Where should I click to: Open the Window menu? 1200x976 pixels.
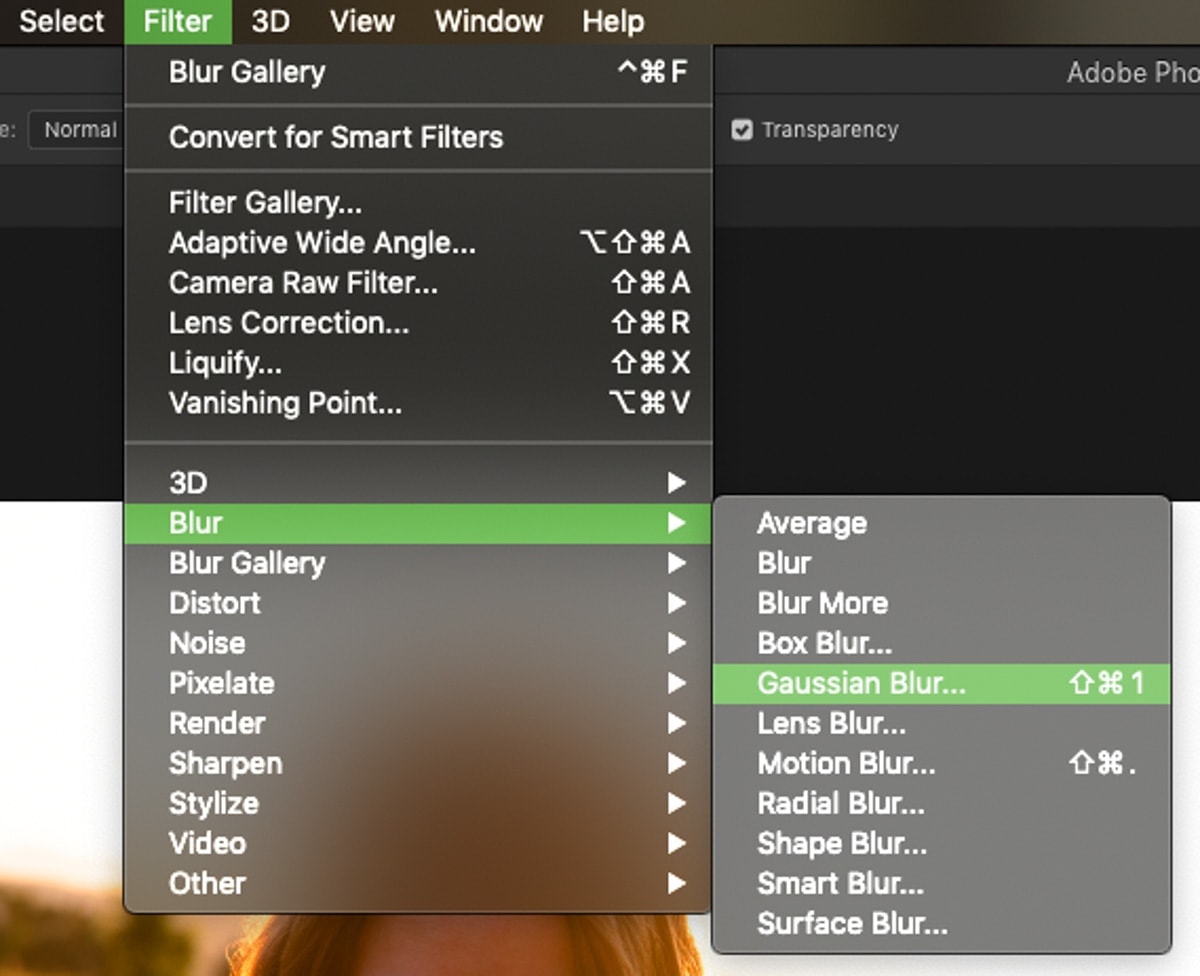(489, 21)
